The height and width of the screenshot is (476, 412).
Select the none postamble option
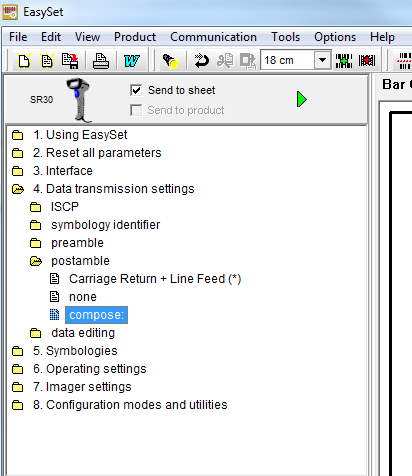point(83,297)
